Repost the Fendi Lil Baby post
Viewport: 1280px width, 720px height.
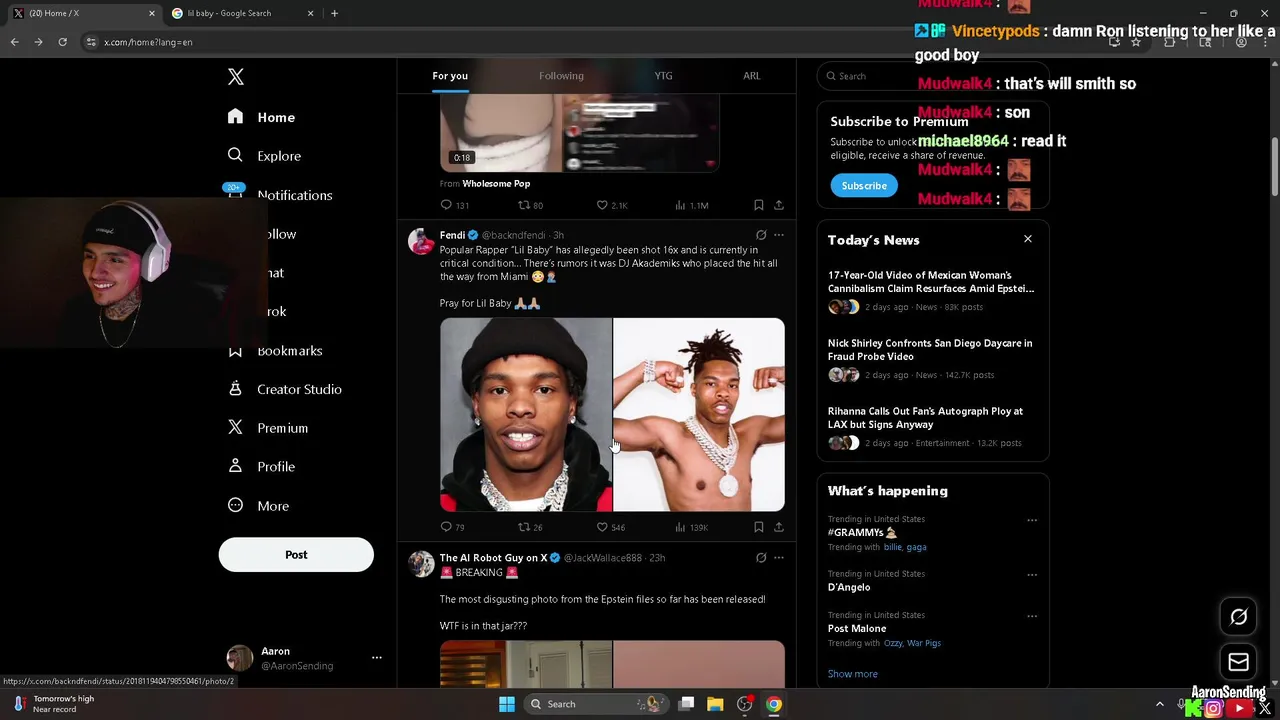coord(523,527)
